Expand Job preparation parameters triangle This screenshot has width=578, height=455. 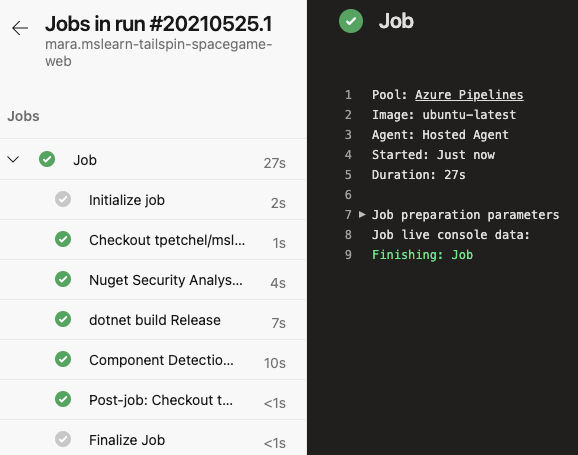point(362,214)
